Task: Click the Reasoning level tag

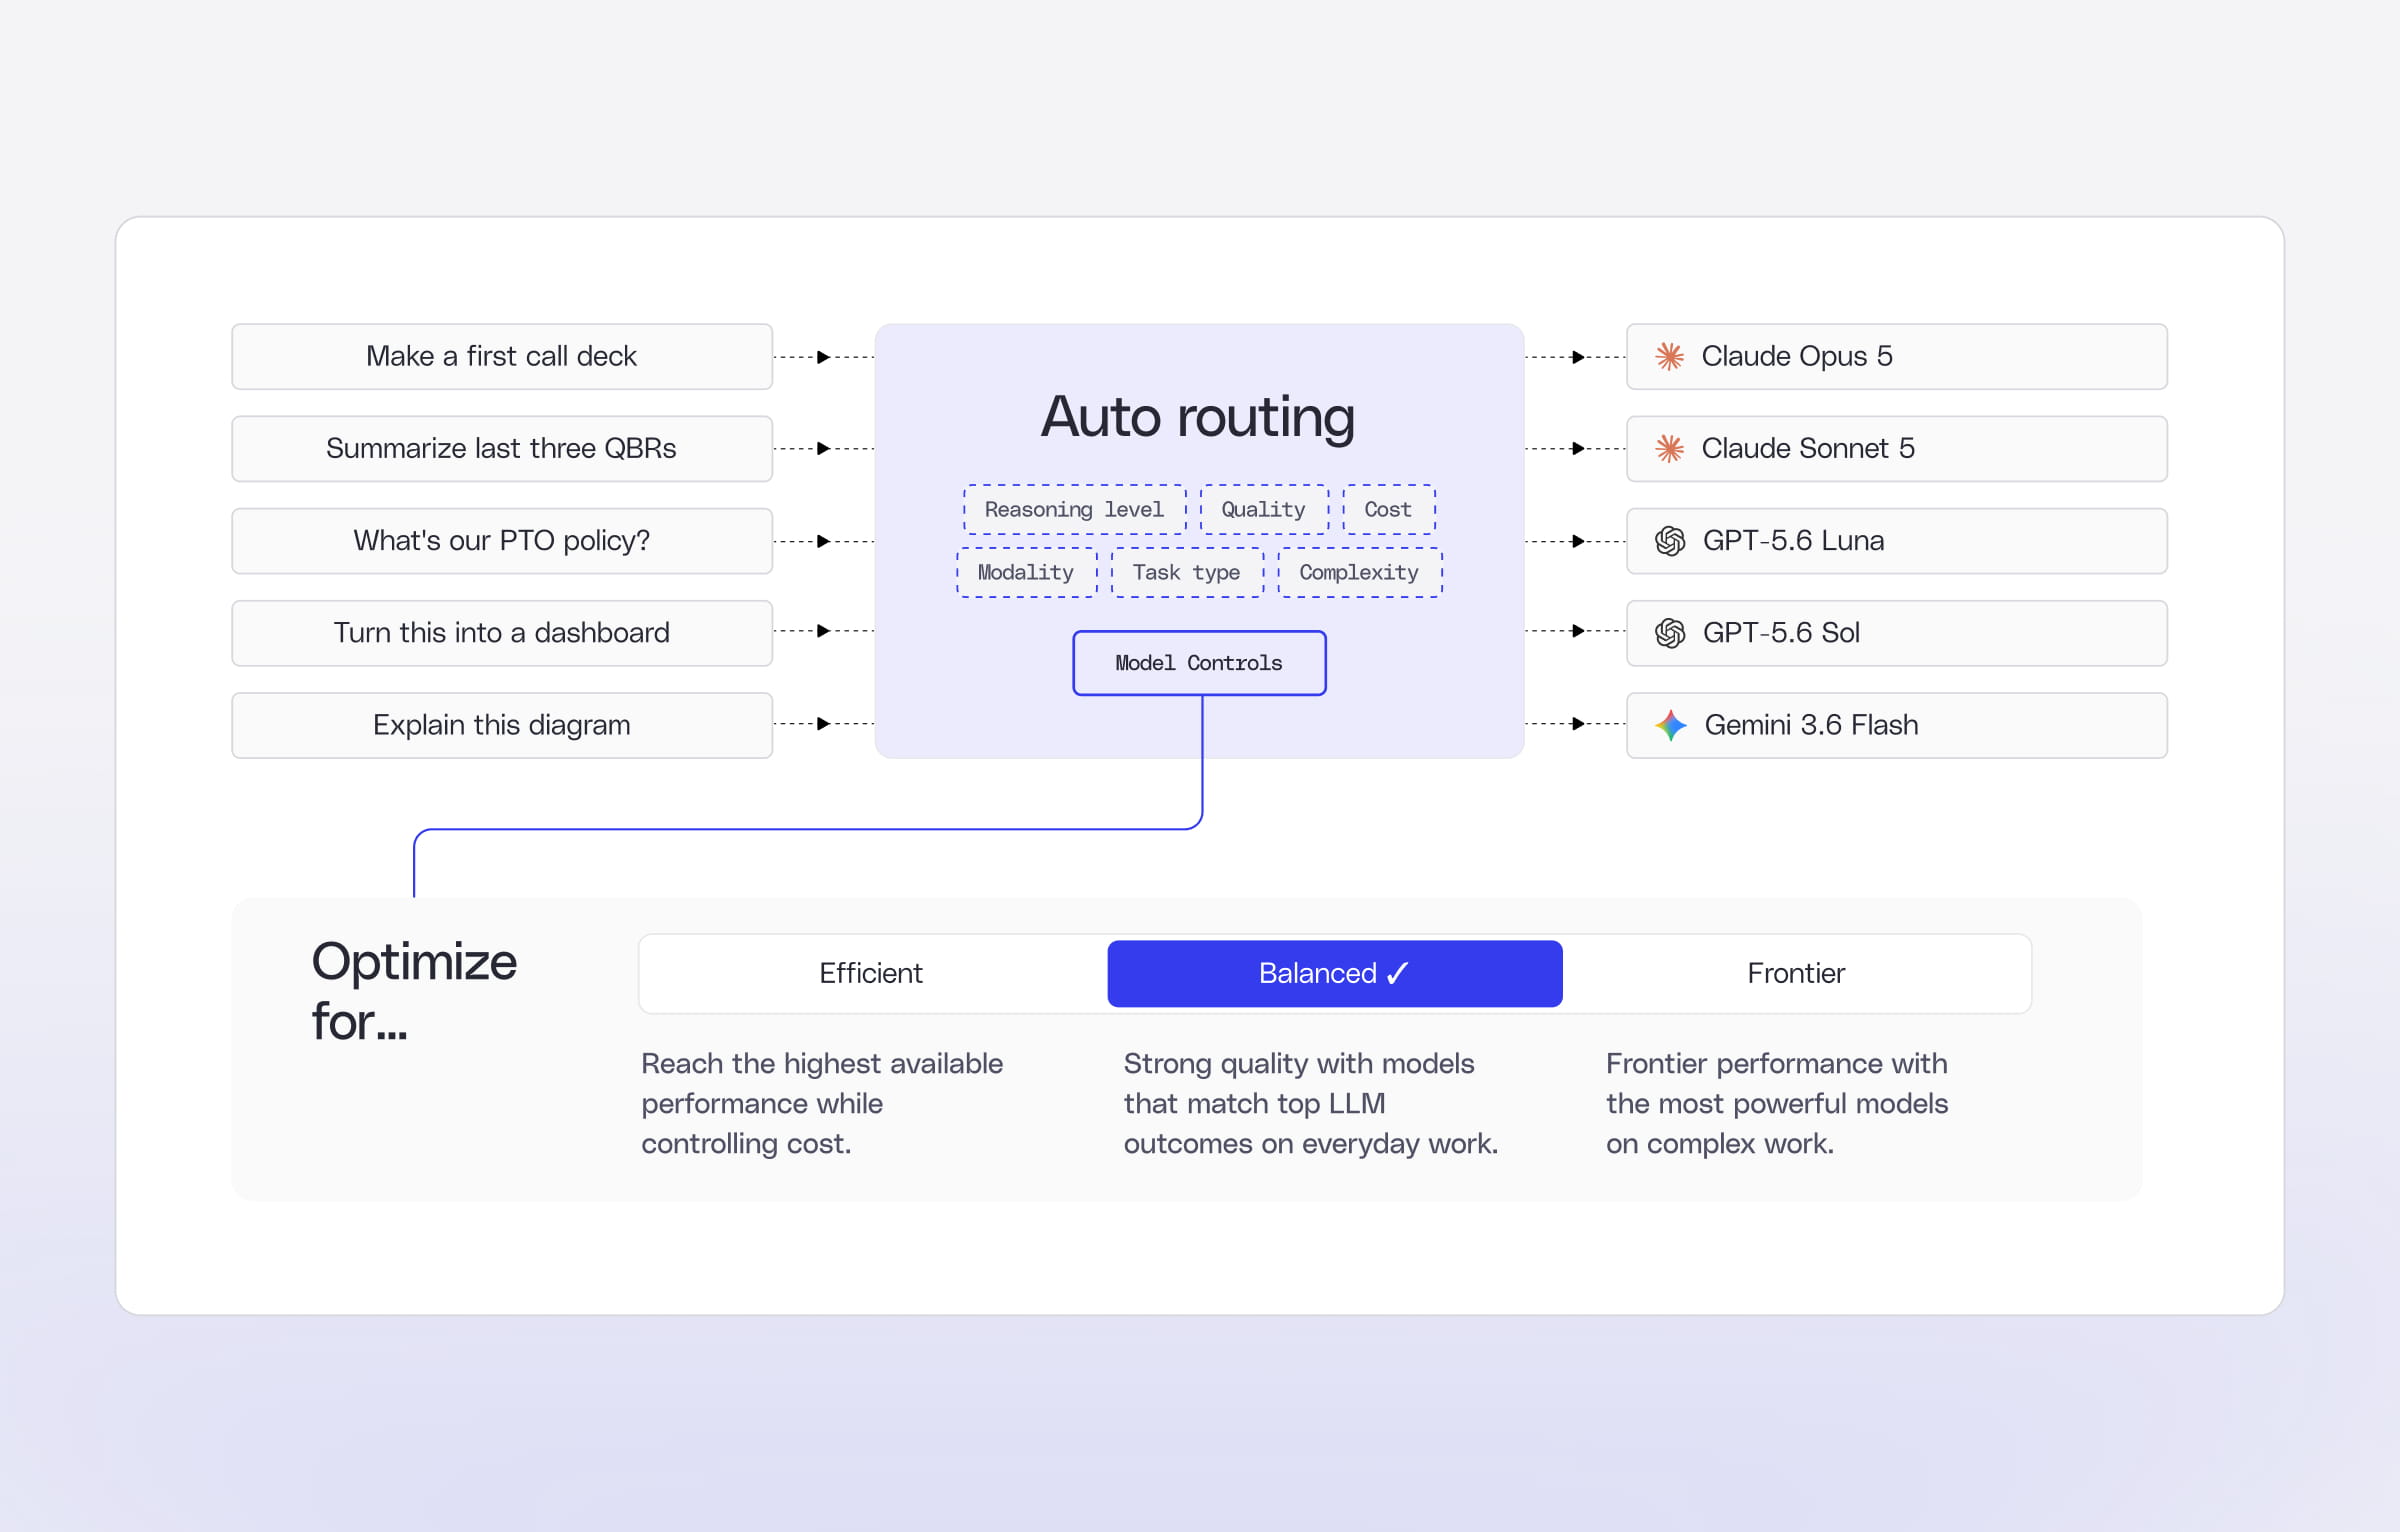Action: (x=1074, y=510)
